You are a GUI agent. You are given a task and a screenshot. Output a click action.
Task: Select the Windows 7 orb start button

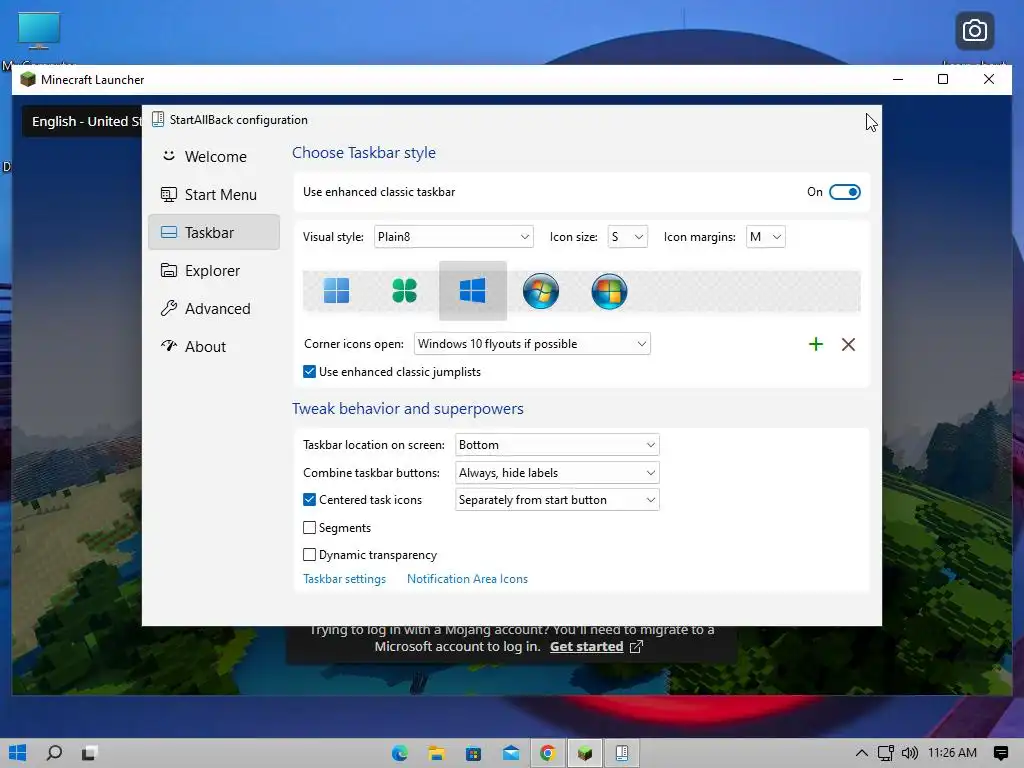point(541,291)
